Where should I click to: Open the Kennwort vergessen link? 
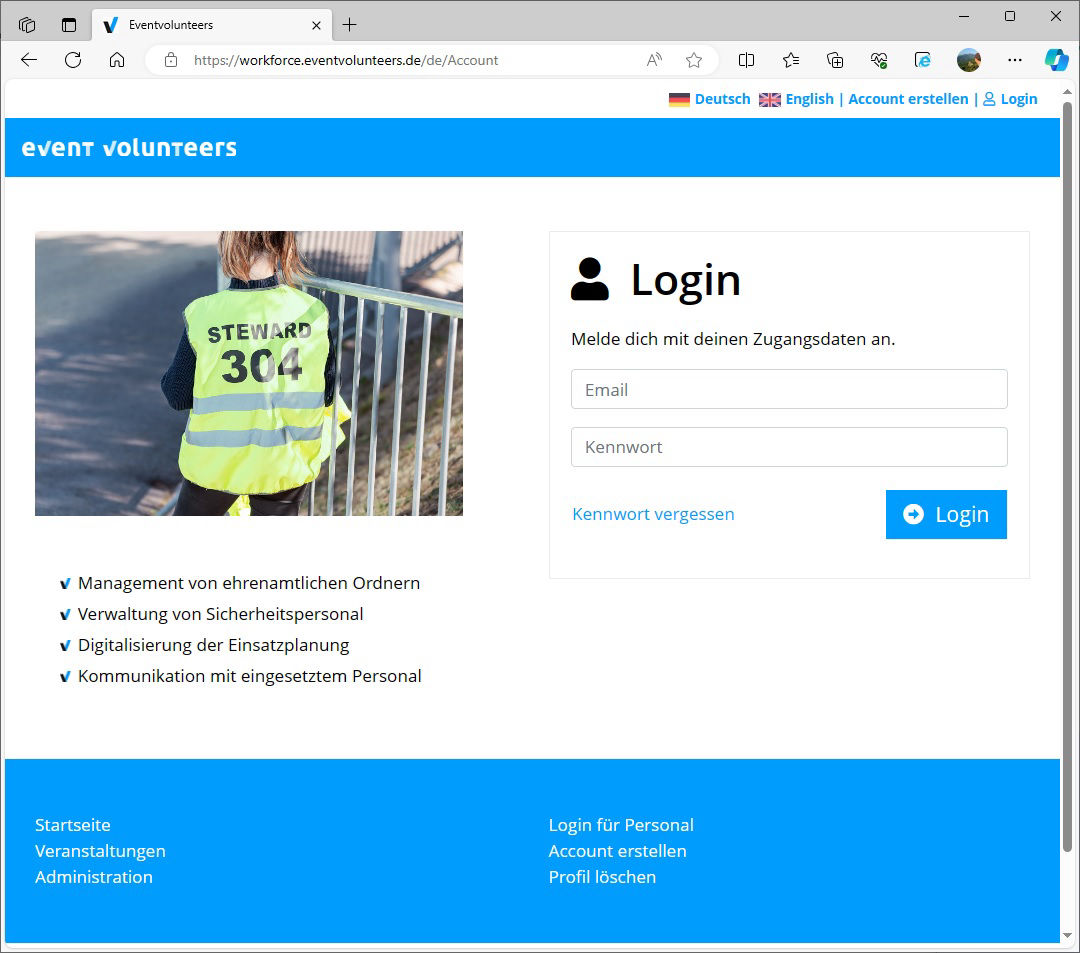tap(653, 514)
